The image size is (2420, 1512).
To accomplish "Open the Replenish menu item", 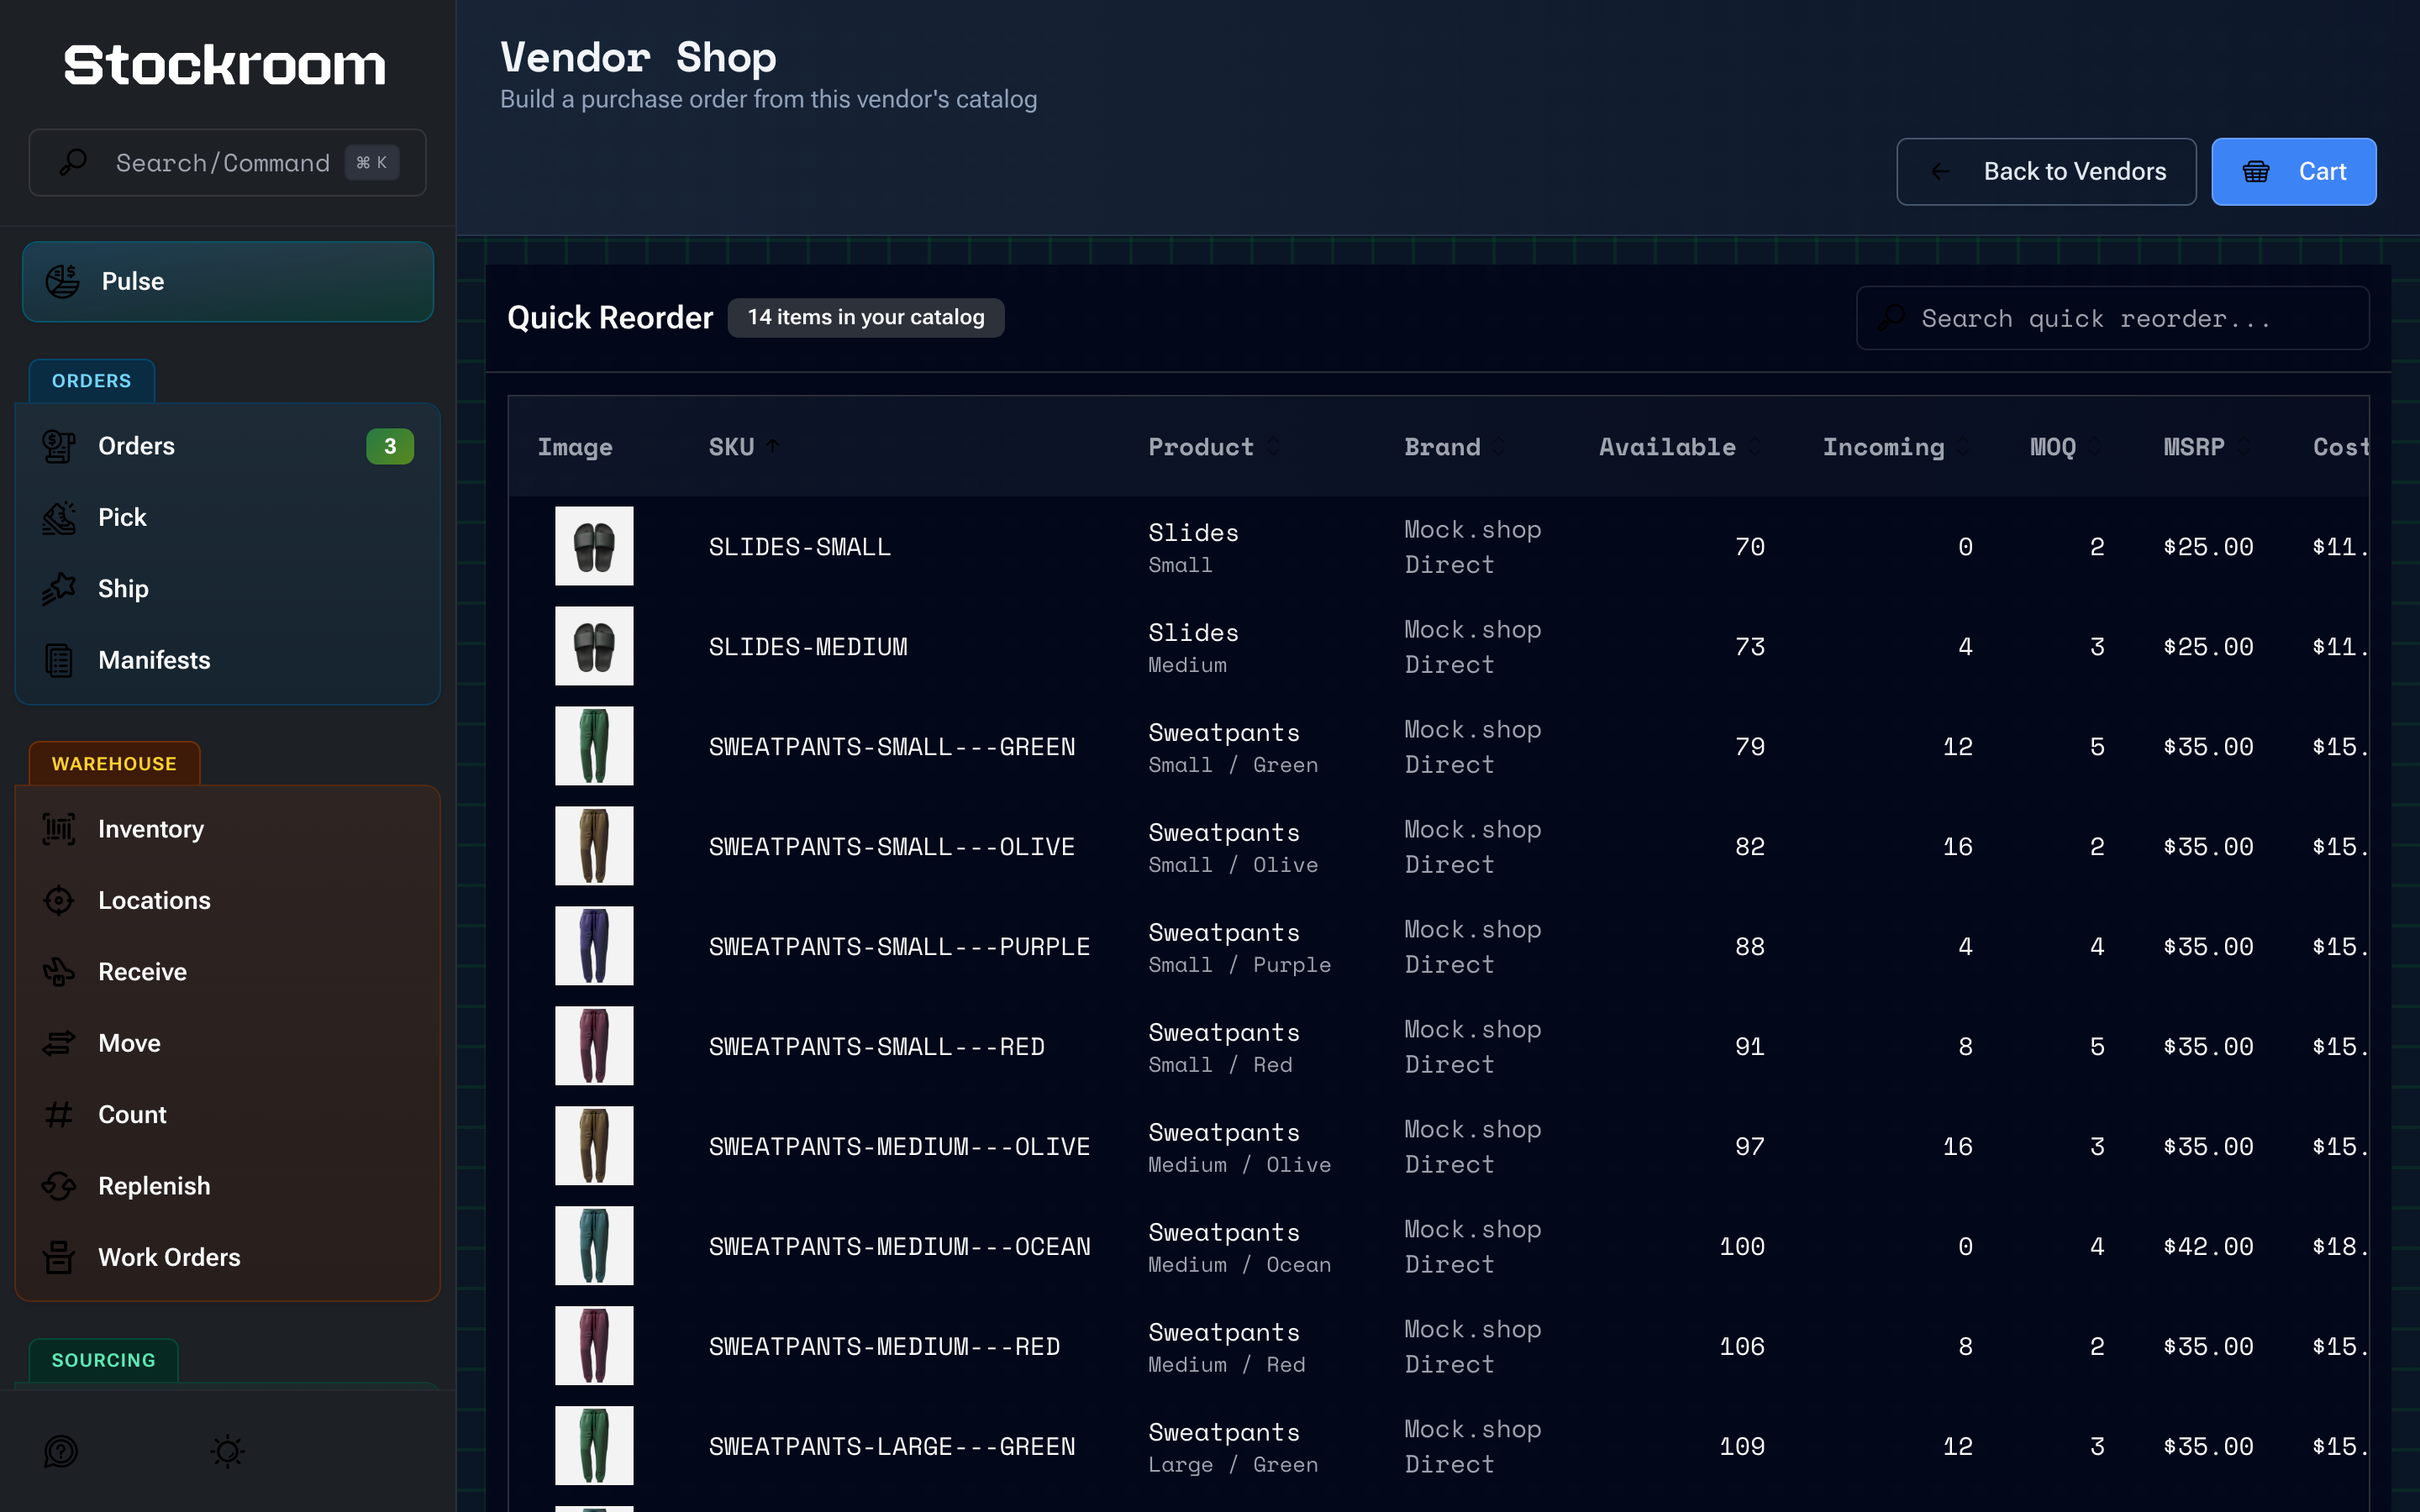I will pos(228,1186).
